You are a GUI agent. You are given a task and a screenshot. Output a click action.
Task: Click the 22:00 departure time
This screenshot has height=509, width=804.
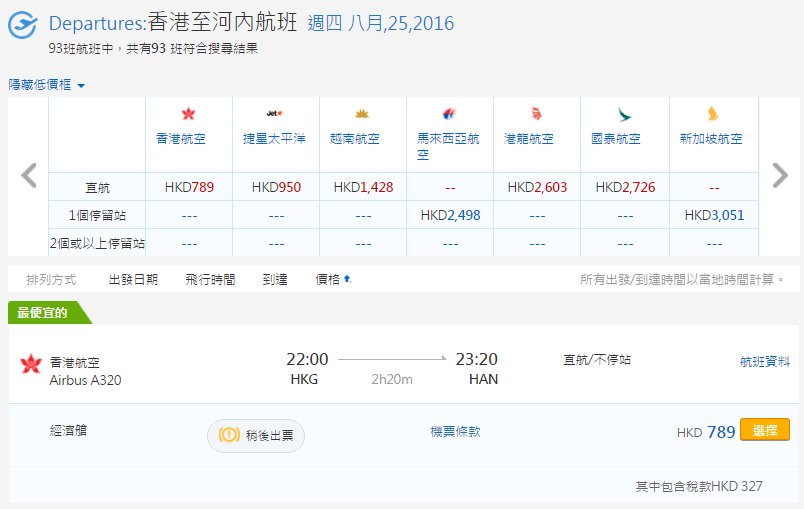pos(307,359)
